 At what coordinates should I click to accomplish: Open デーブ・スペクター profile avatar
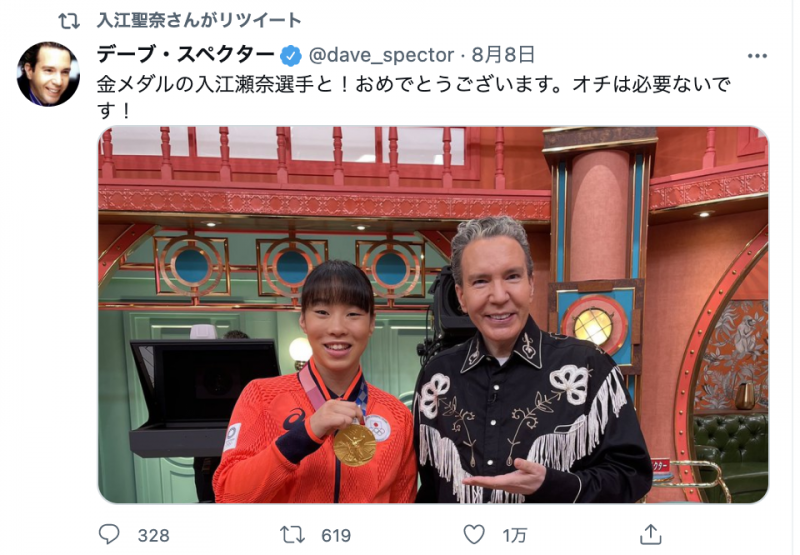click(48, 74)
